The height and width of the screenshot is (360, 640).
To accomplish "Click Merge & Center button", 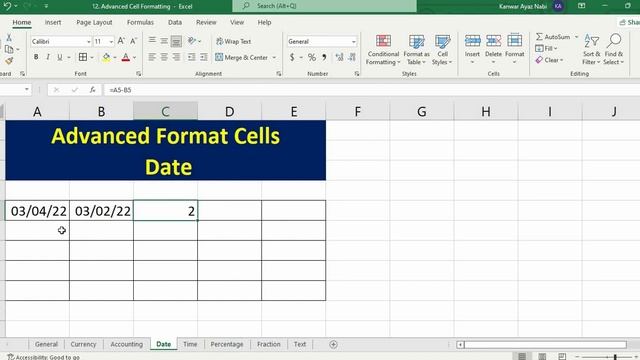I will point(242,58).
